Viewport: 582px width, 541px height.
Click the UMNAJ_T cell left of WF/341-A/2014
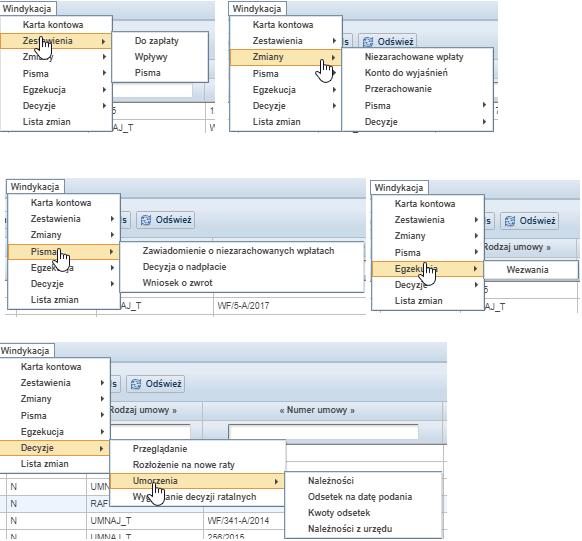pyautogui.click(x=111, y=521)
